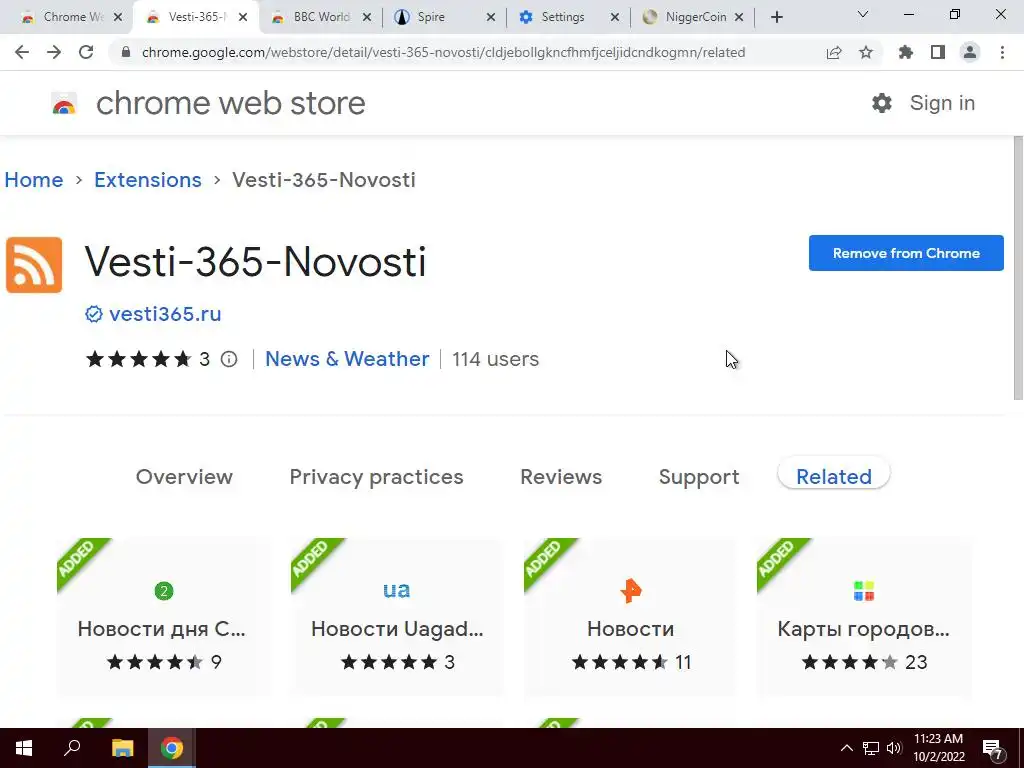Open web store settings gear
The image size is (1024, 768).
coord(882,103)
